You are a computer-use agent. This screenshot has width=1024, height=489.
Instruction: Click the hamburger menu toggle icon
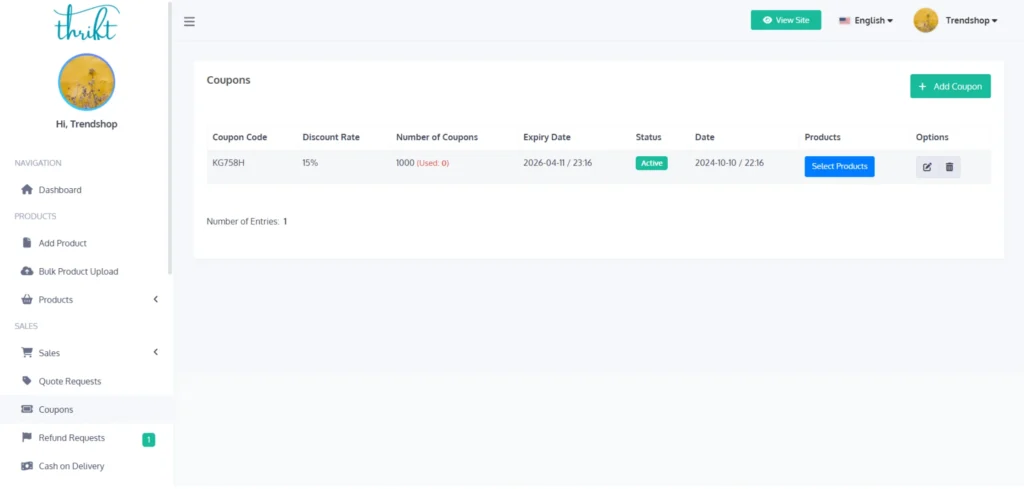coord(189,21)
